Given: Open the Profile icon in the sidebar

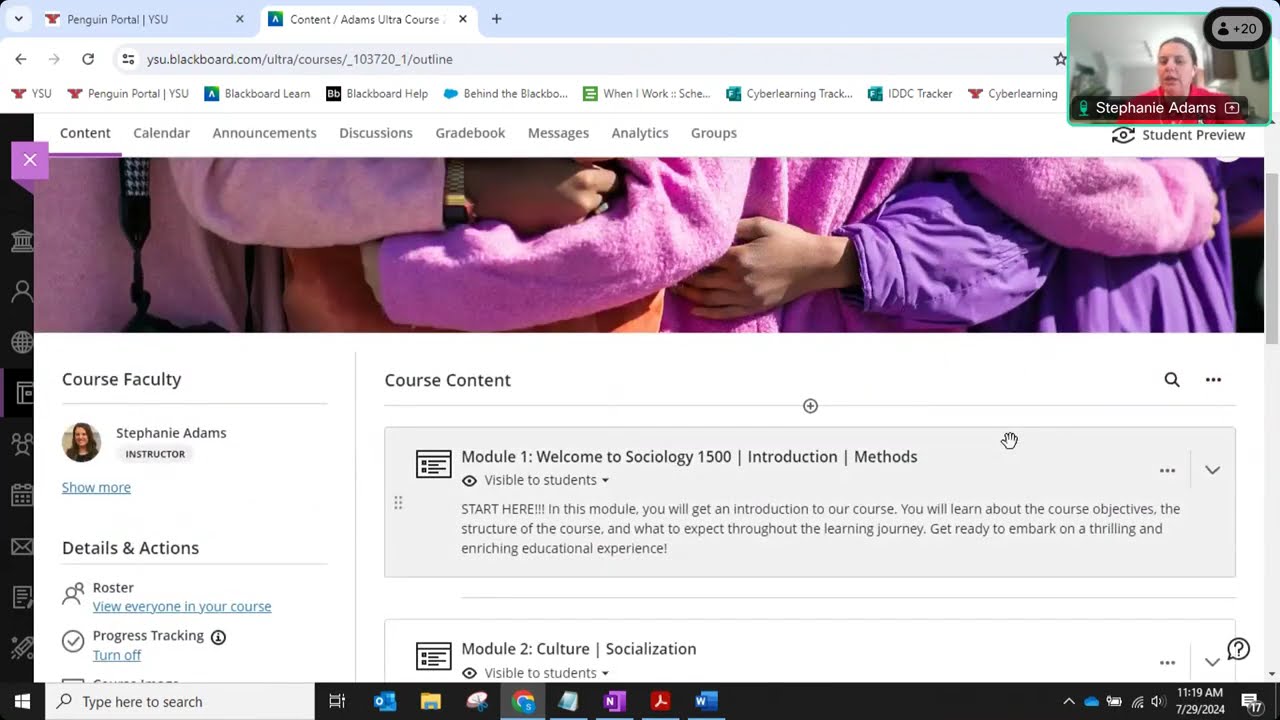Looking at the screenshot, I should point(21,292).
